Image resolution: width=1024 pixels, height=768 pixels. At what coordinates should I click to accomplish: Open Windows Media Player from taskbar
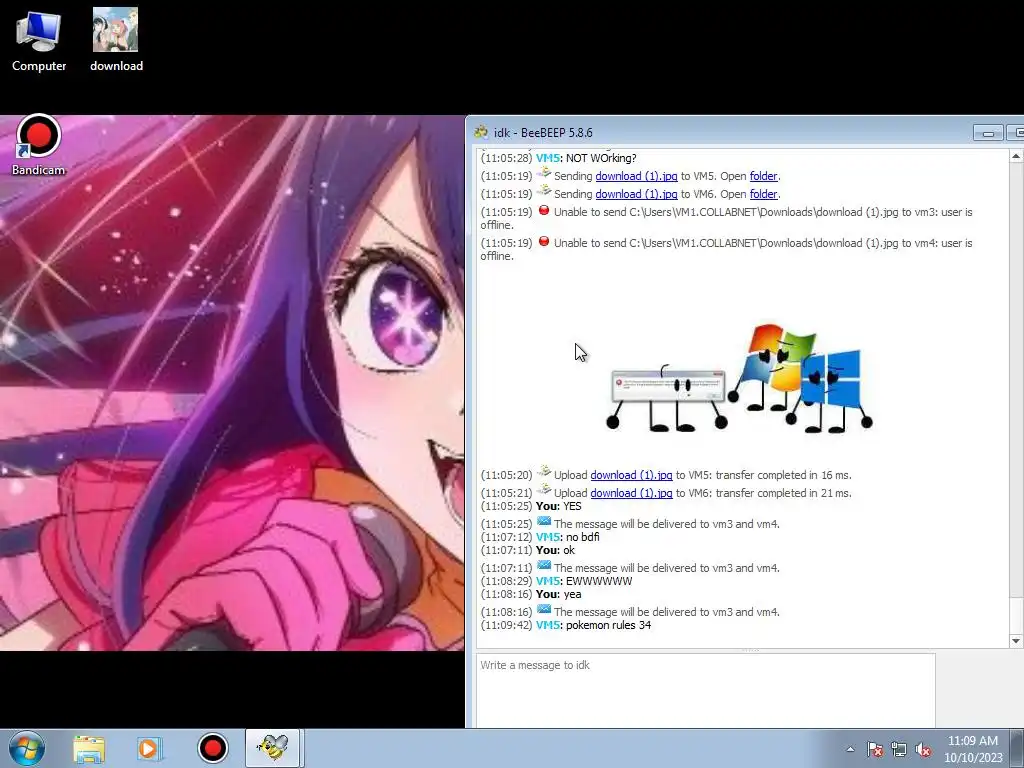149,748
